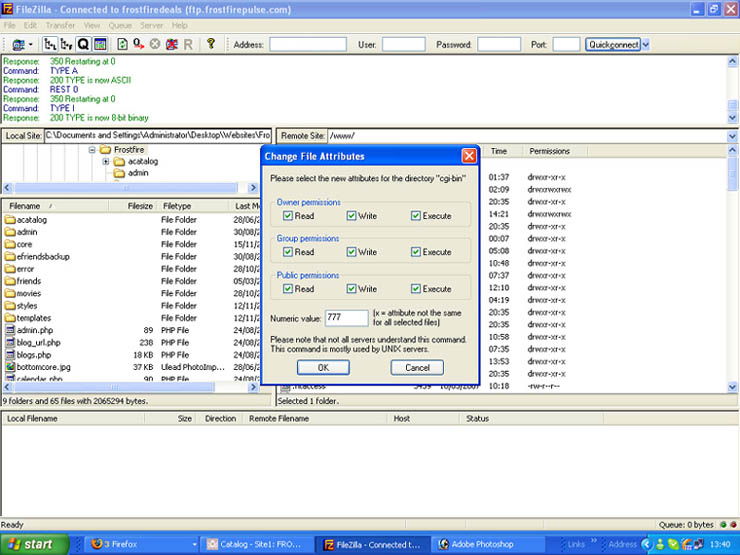Screen dimensions: 740x555
Task: Open the Remote Site path dropdown
Action: (x=732, y=136)
